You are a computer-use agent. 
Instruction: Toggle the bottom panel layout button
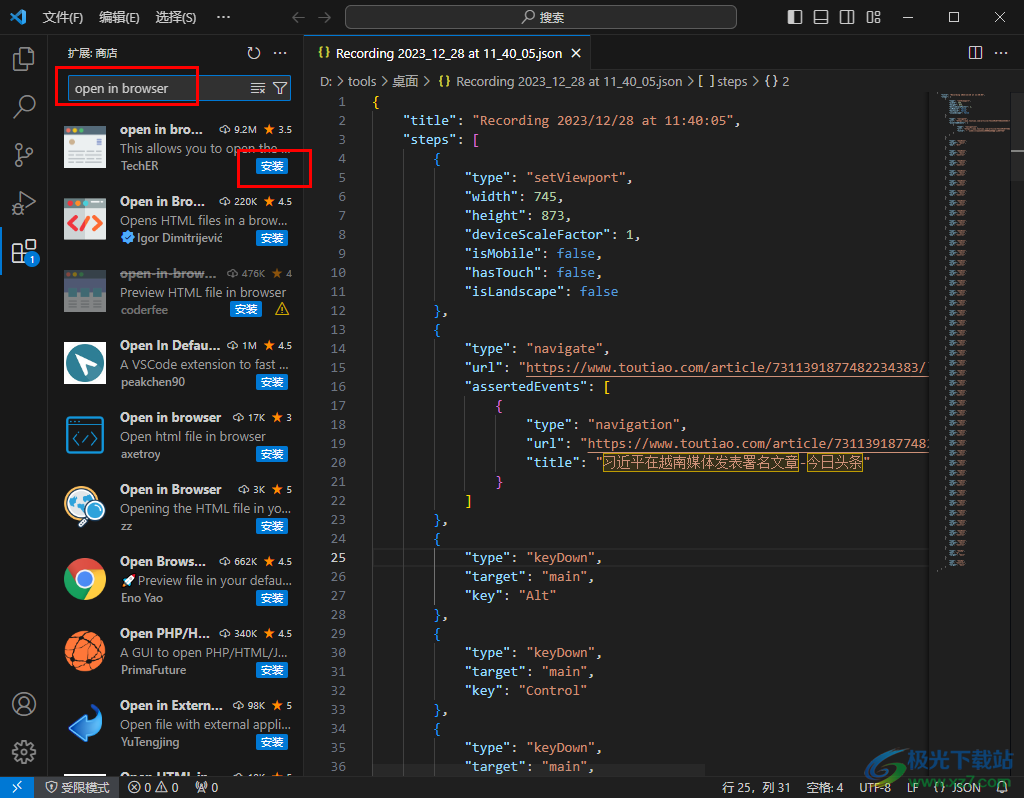tap(821, 17)
